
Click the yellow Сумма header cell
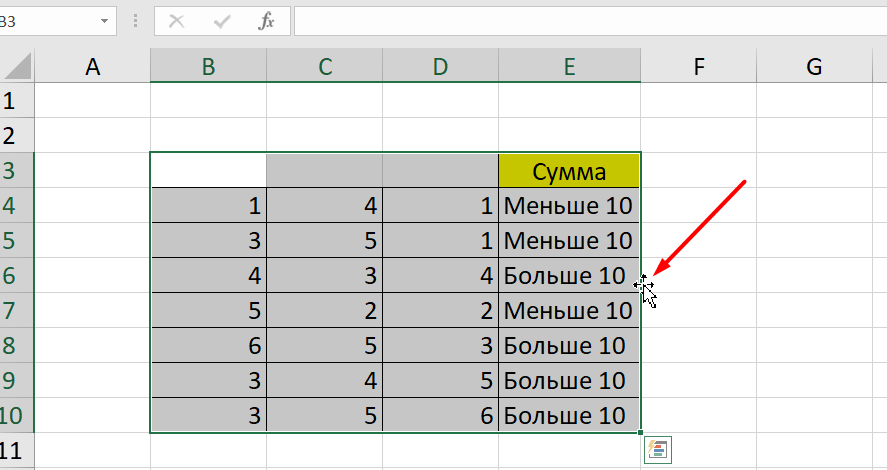[x=569, y=171]
